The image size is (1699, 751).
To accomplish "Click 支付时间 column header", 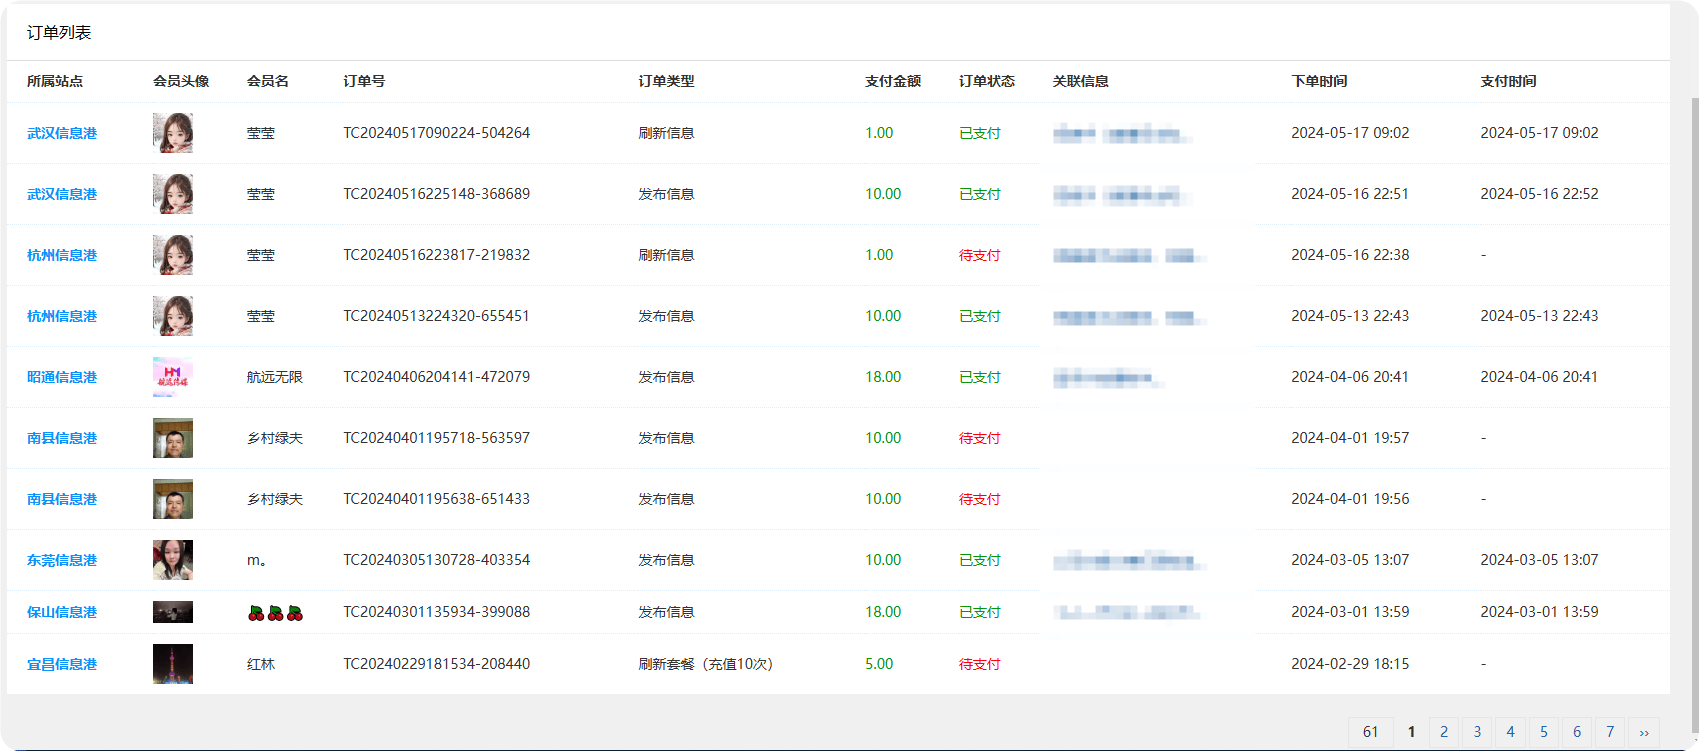I will point(1508,81).
